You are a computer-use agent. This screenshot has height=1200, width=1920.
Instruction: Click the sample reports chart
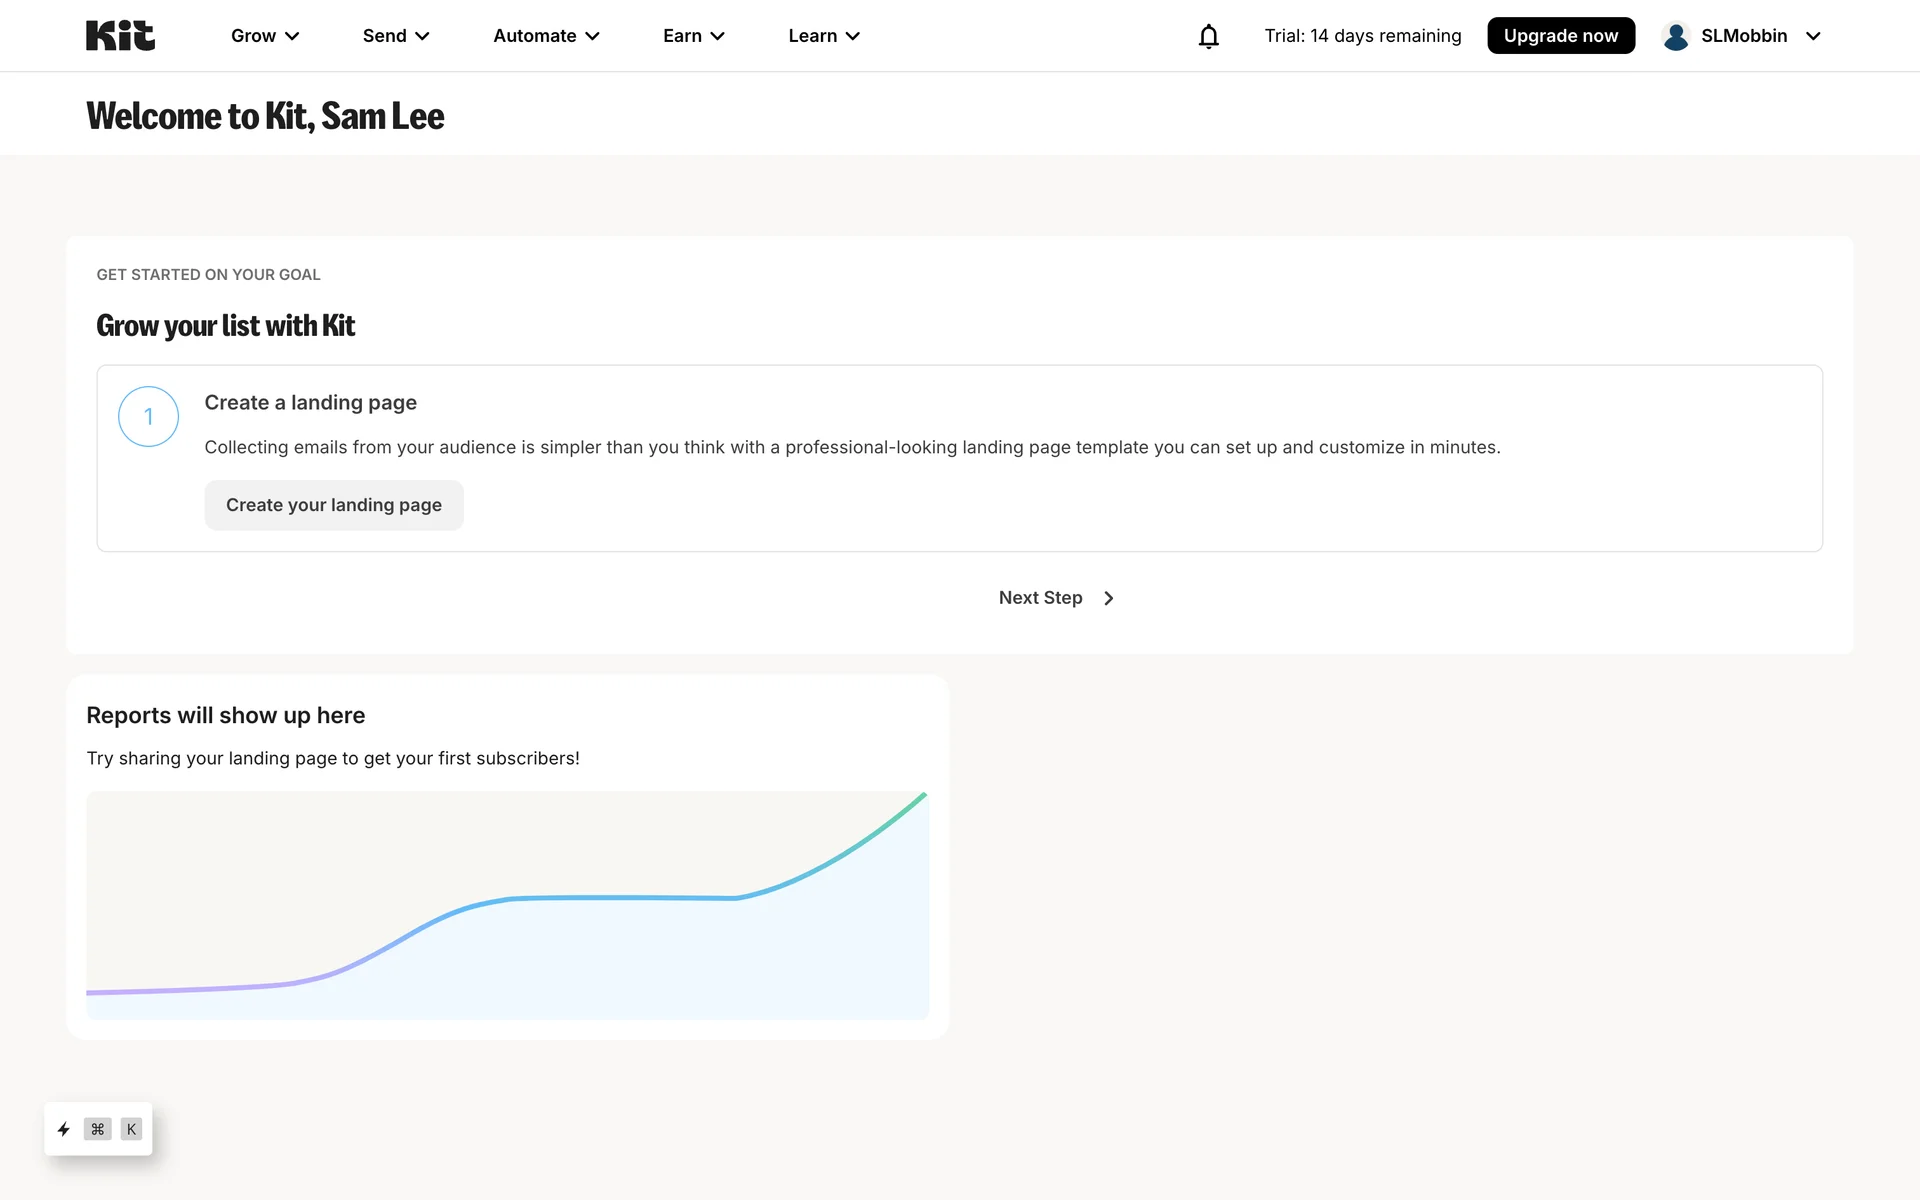click(x=507, y=905)
